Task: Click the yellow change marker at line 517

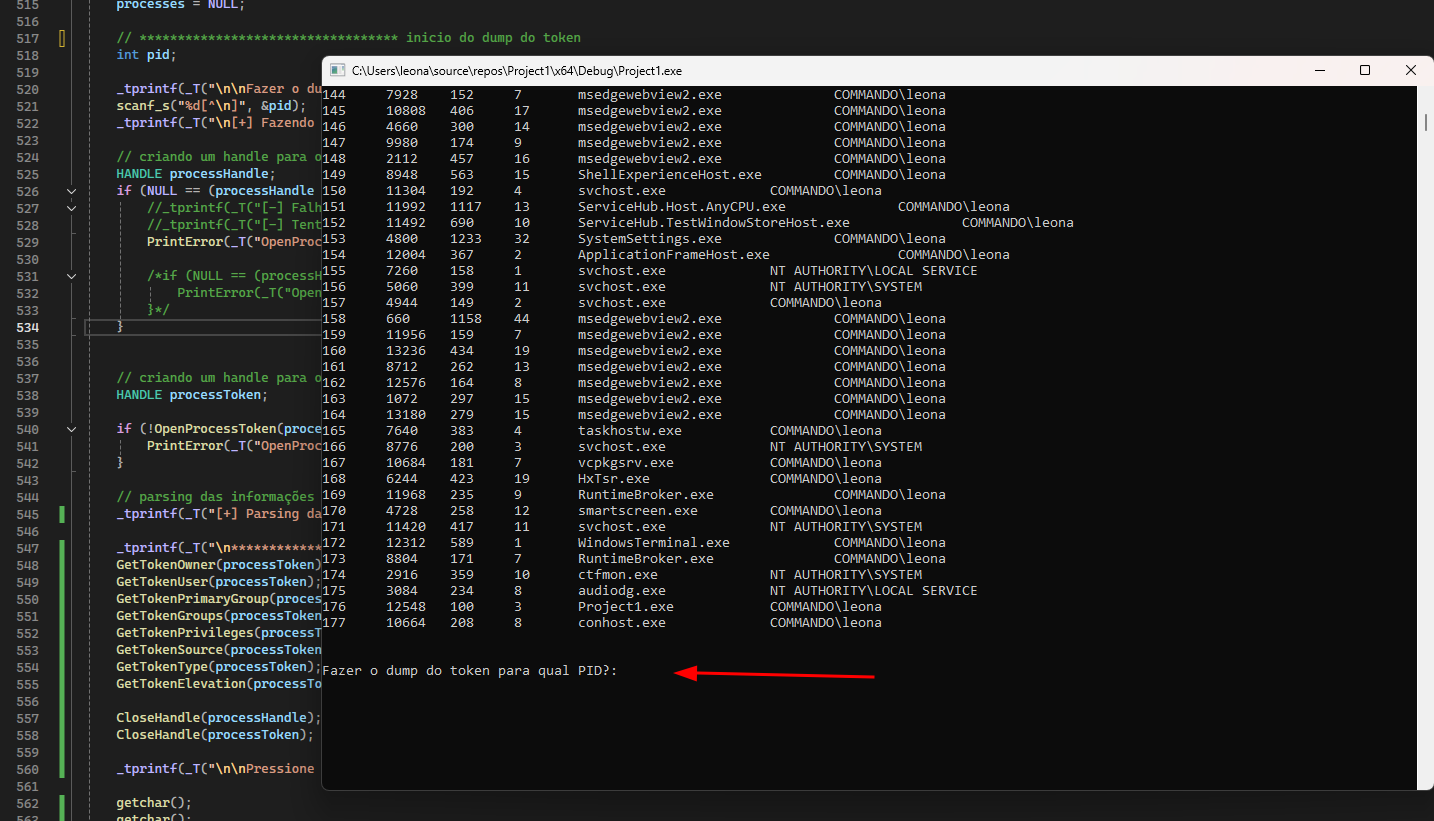Action: 62,38
